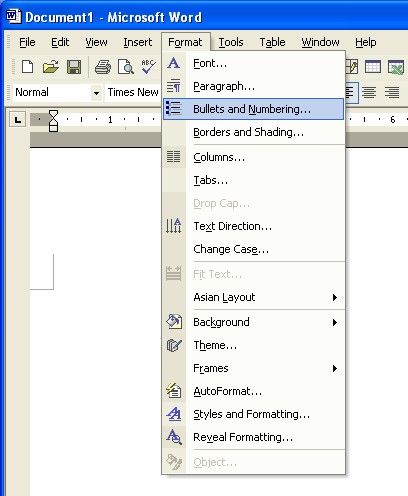Click the Insert Excel Worksheet icon
This screenshot has height=496, width=408.
pyautogui.click(x=396, y=67)
